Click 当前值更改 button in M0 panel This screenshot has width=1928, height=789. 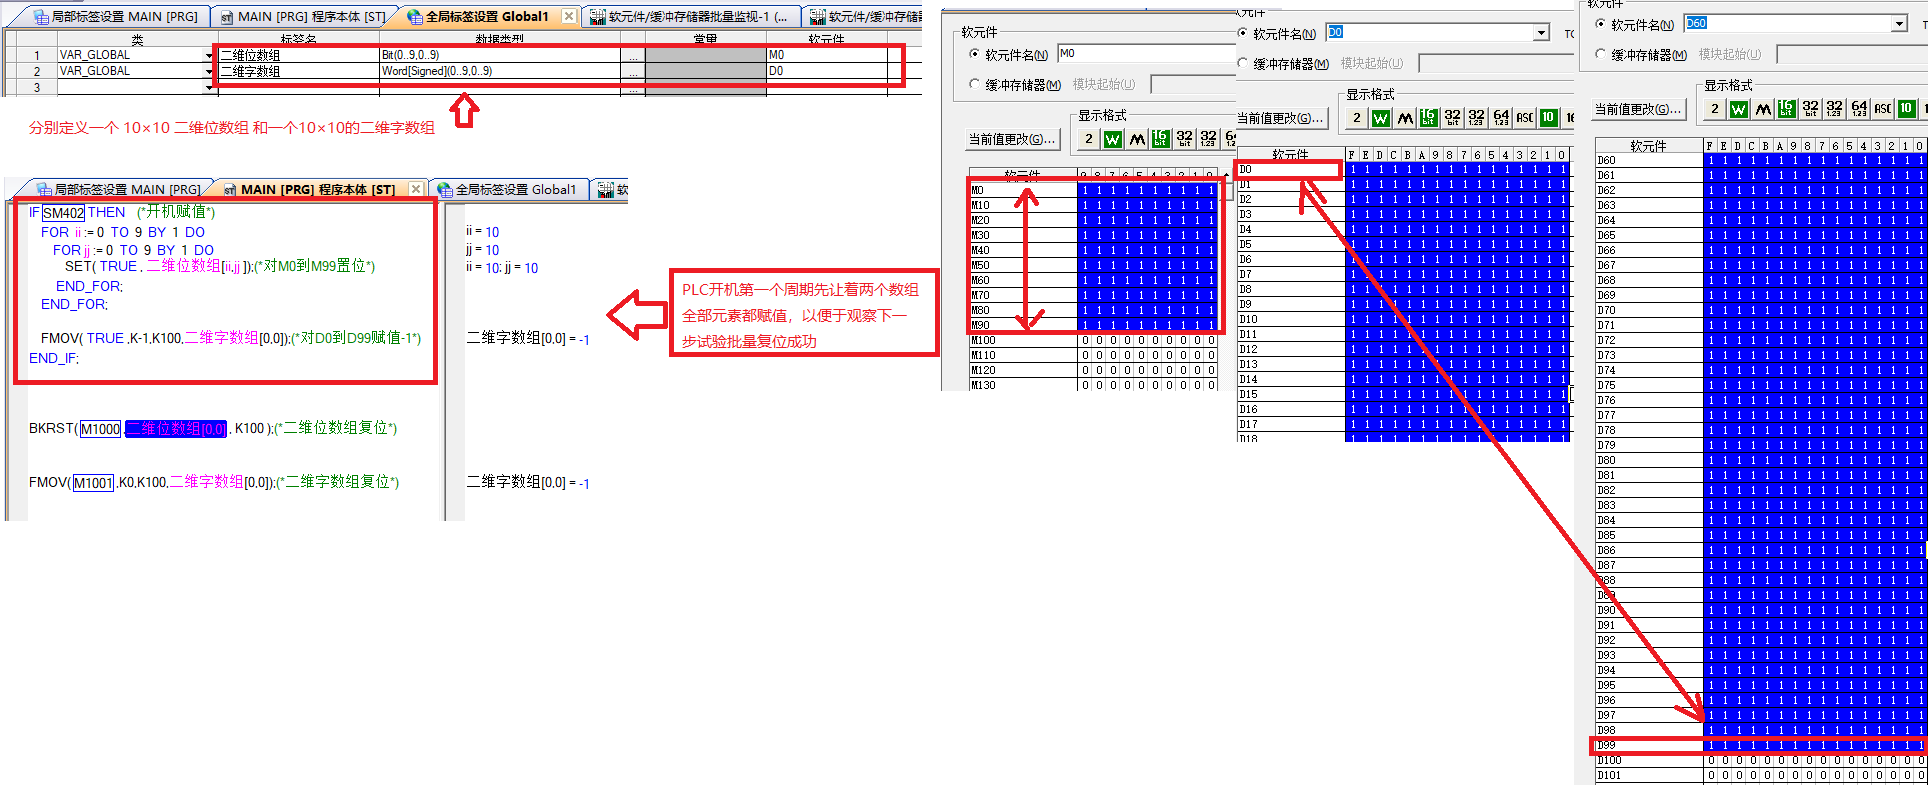pos(1011,139)
